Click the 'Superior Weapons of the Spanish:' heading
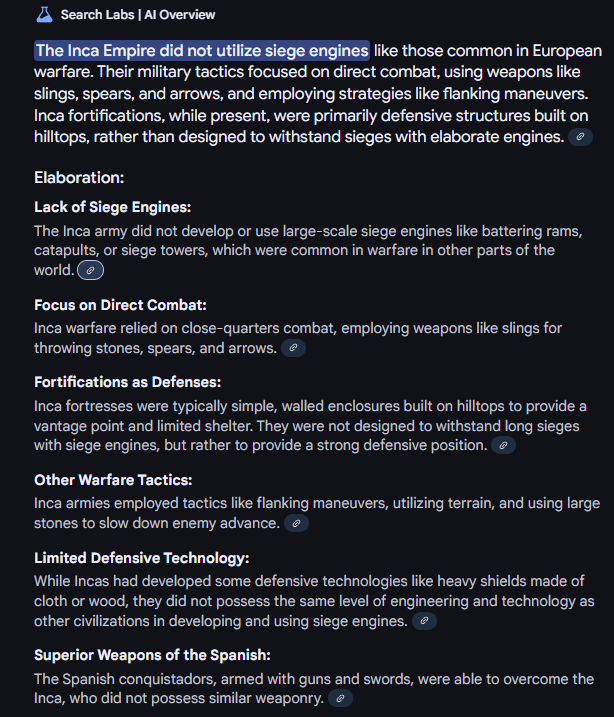 tap(152, 655)
